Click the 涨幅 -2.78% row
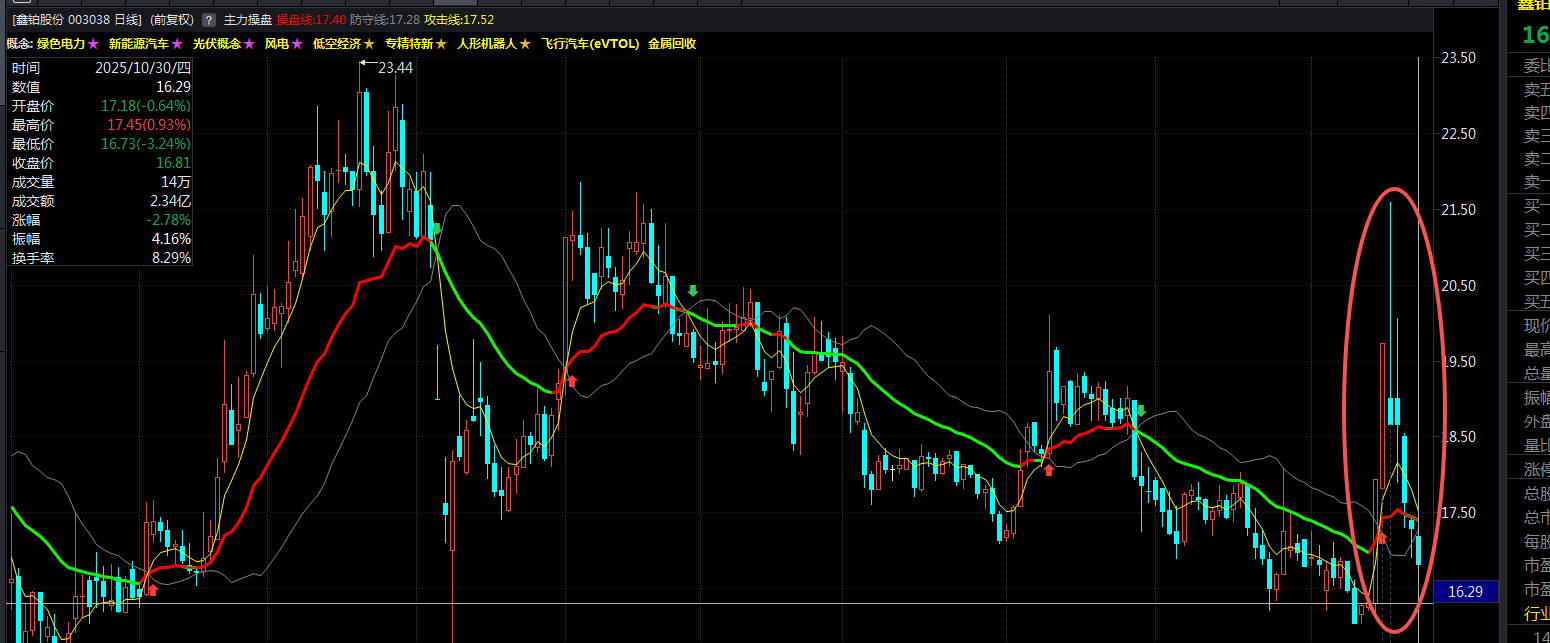This screenshot has height=643, width=1550. (x=101, y=220)
